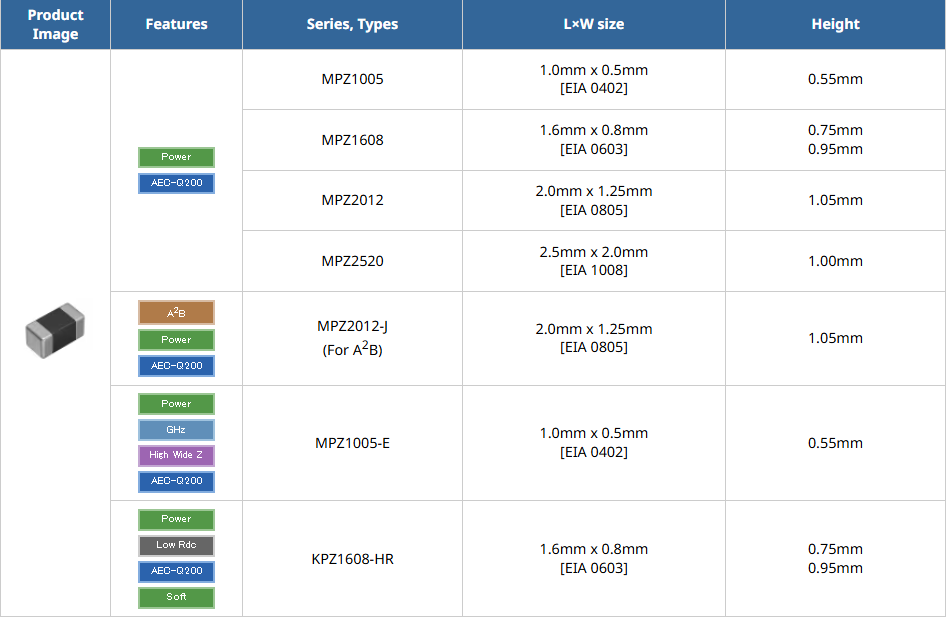Click the Series, Types column header
The image size is (946, 617).
[x=352, y=24]
